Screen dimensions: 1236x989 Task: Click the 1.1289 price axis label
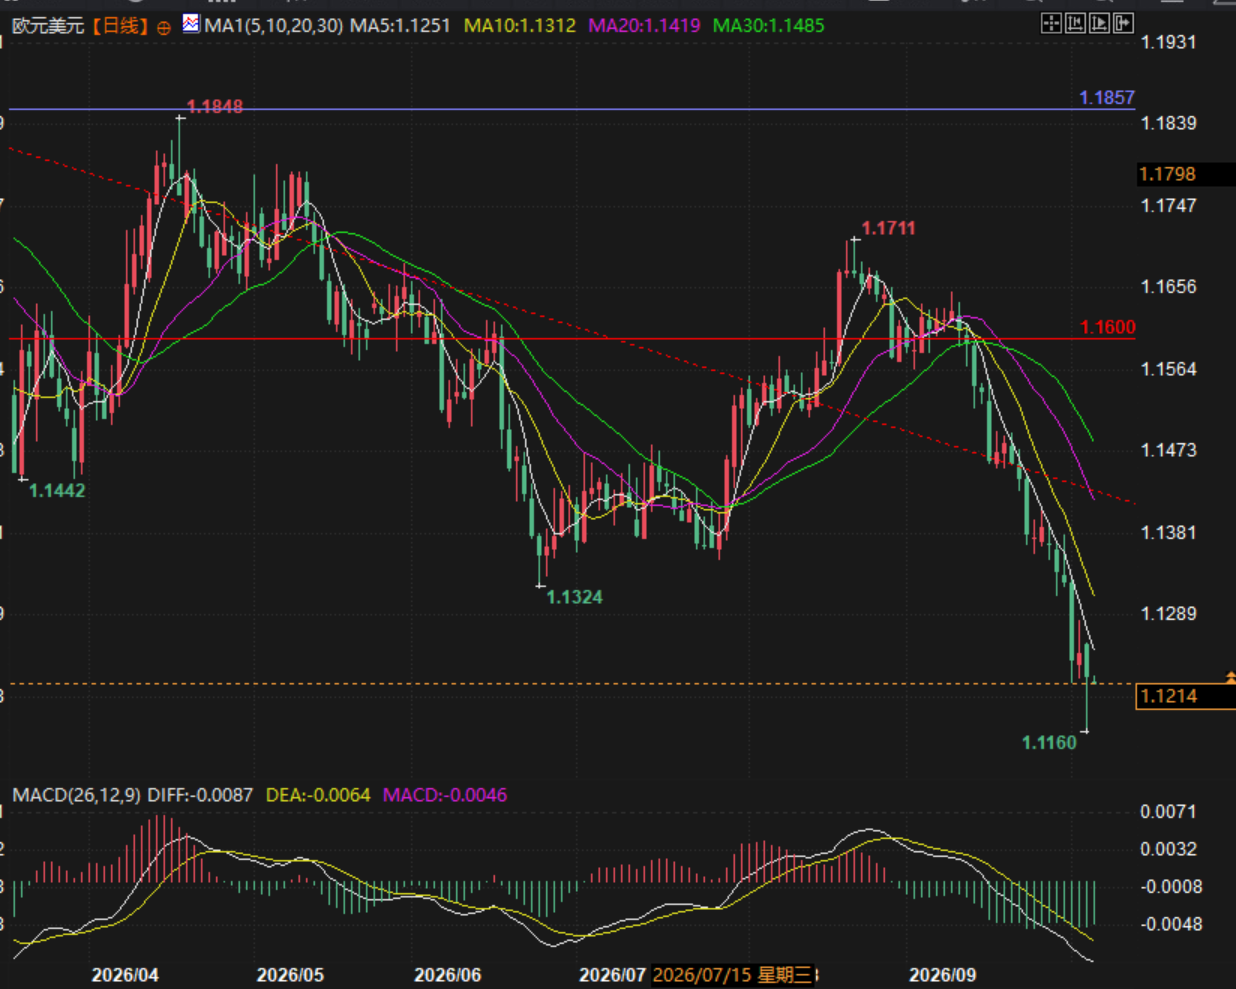[1168, 613]
